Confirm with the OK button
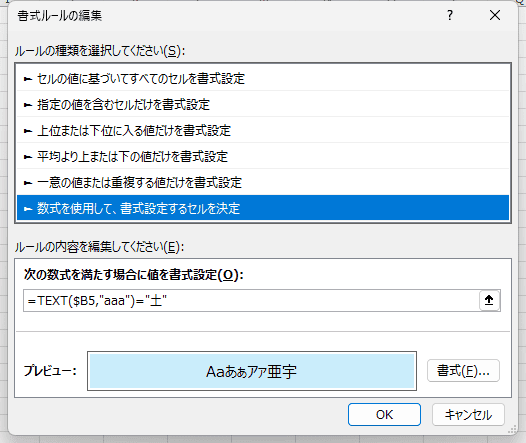Image resolution: width=526 pixels, height=443 pixels. click(x=384, y=414)
